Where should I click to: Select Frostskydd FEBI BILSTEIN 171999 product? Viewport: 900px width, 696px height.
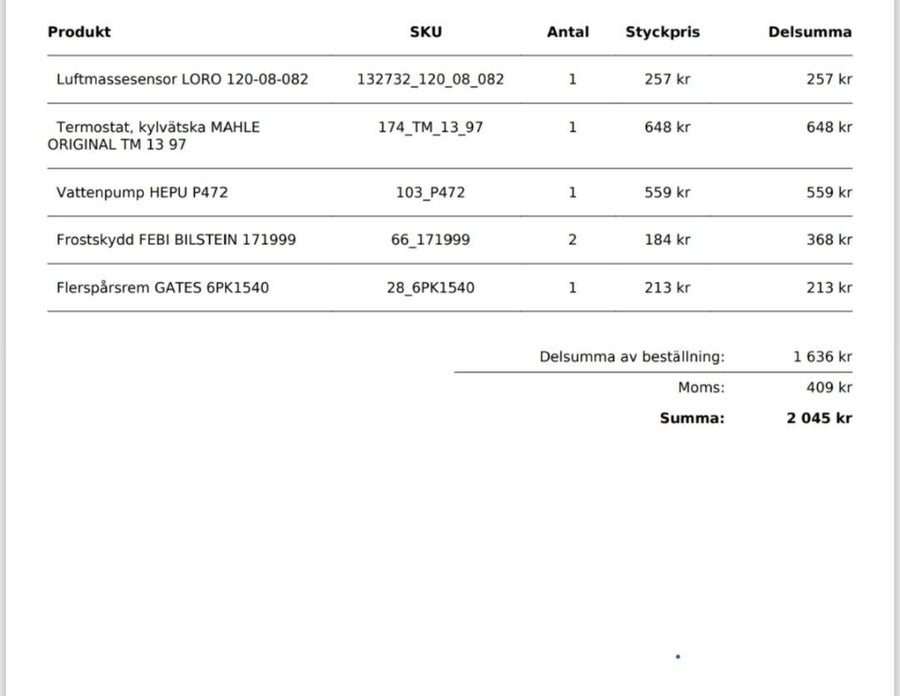(x=176, y=240)
